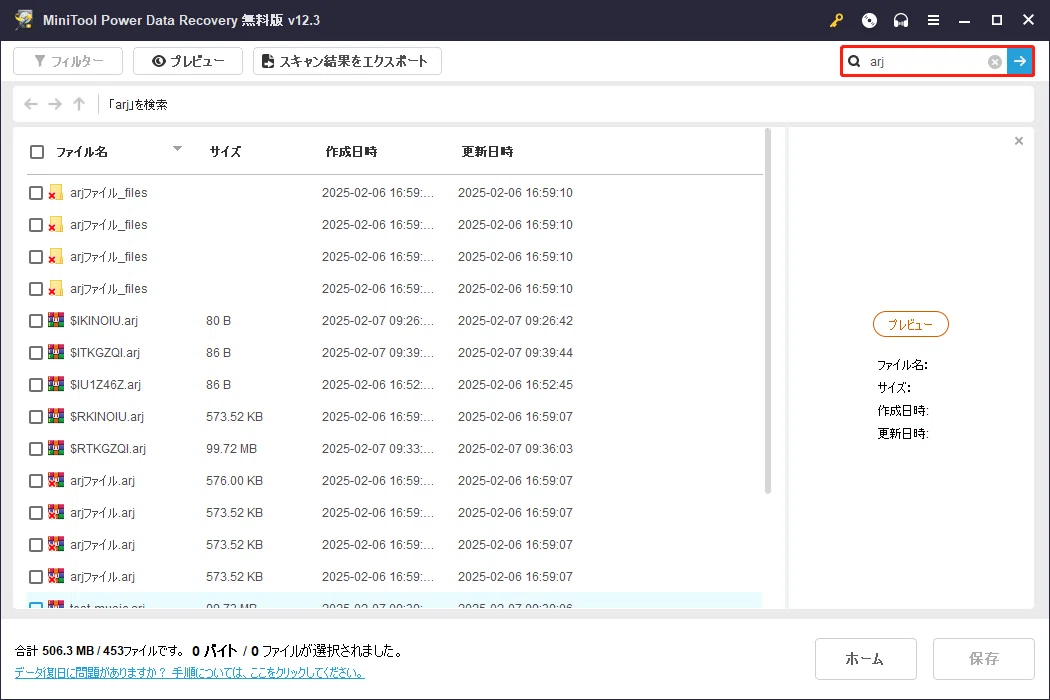The image size is (1050, 700).
Task: Sort by the ファイル名 column header
Action: point(82,152)
